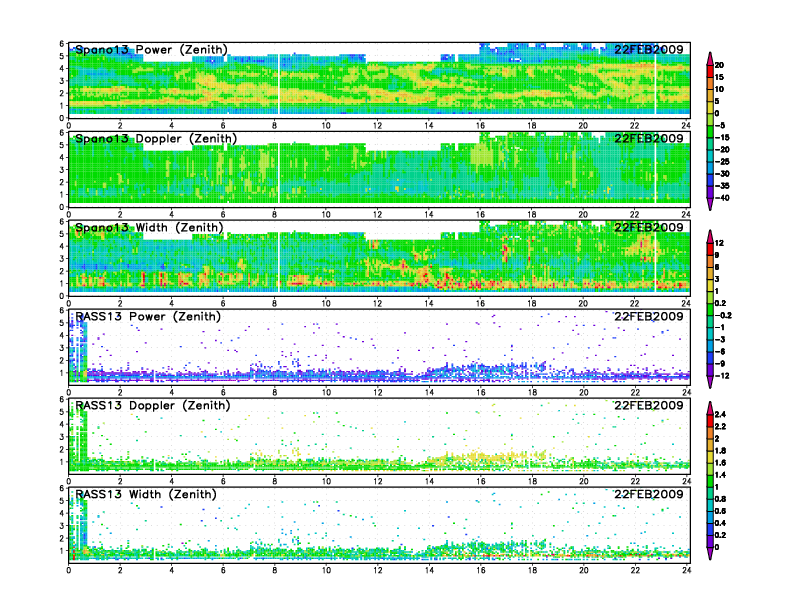Click the orange swatch between 6 and 9
792x612 pixels.
[710, 261]
